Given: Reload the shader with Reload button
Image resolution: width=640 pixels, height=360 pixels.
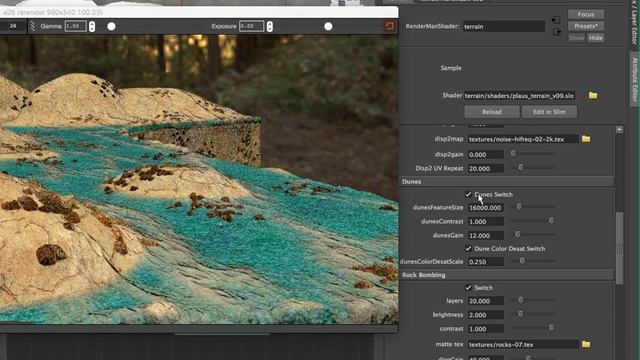Looking at the screenshot, I should 492,112.
